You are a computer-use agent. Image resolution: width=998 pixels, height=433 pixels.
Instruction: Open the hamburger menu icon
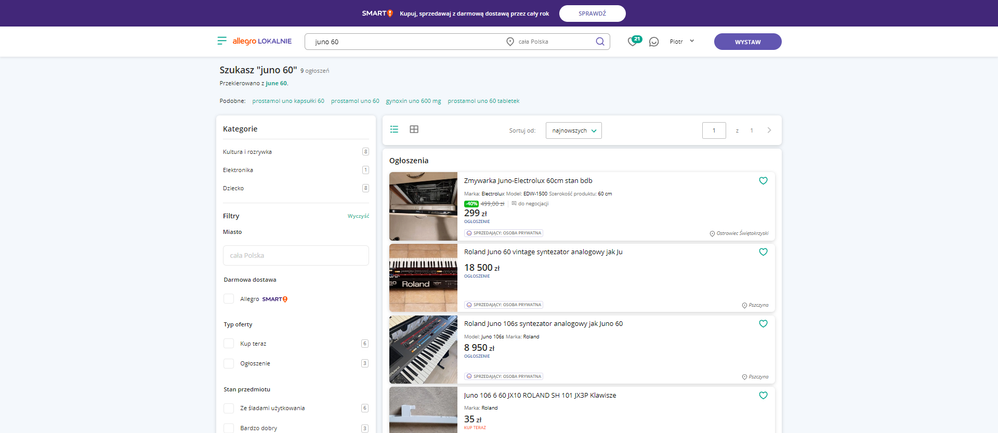(x=221, y=41)
